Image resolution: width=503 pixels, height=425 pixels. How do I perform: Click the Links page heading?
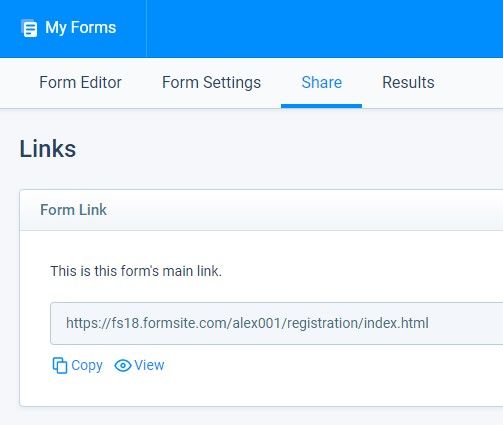48,149
